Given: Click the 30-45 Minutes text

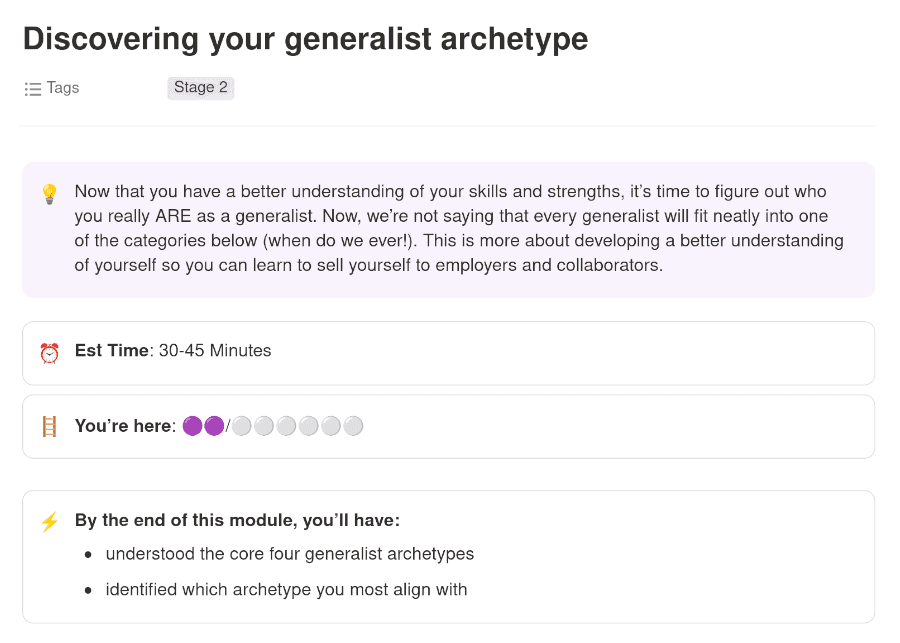Looking at the screenshot, I should [x=214, y=351].
